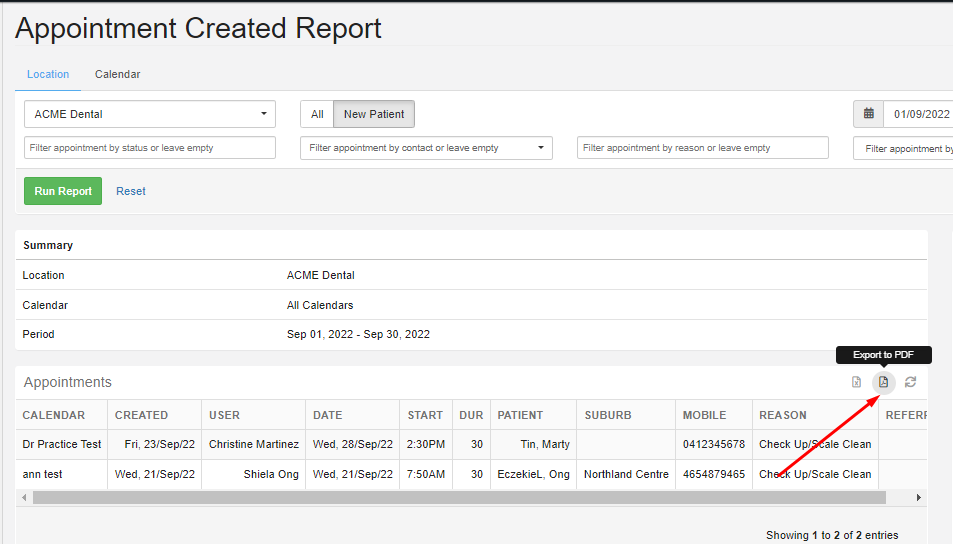
Task: Click the 01/09/2022 date field
Action: click(x=918, y=114)
